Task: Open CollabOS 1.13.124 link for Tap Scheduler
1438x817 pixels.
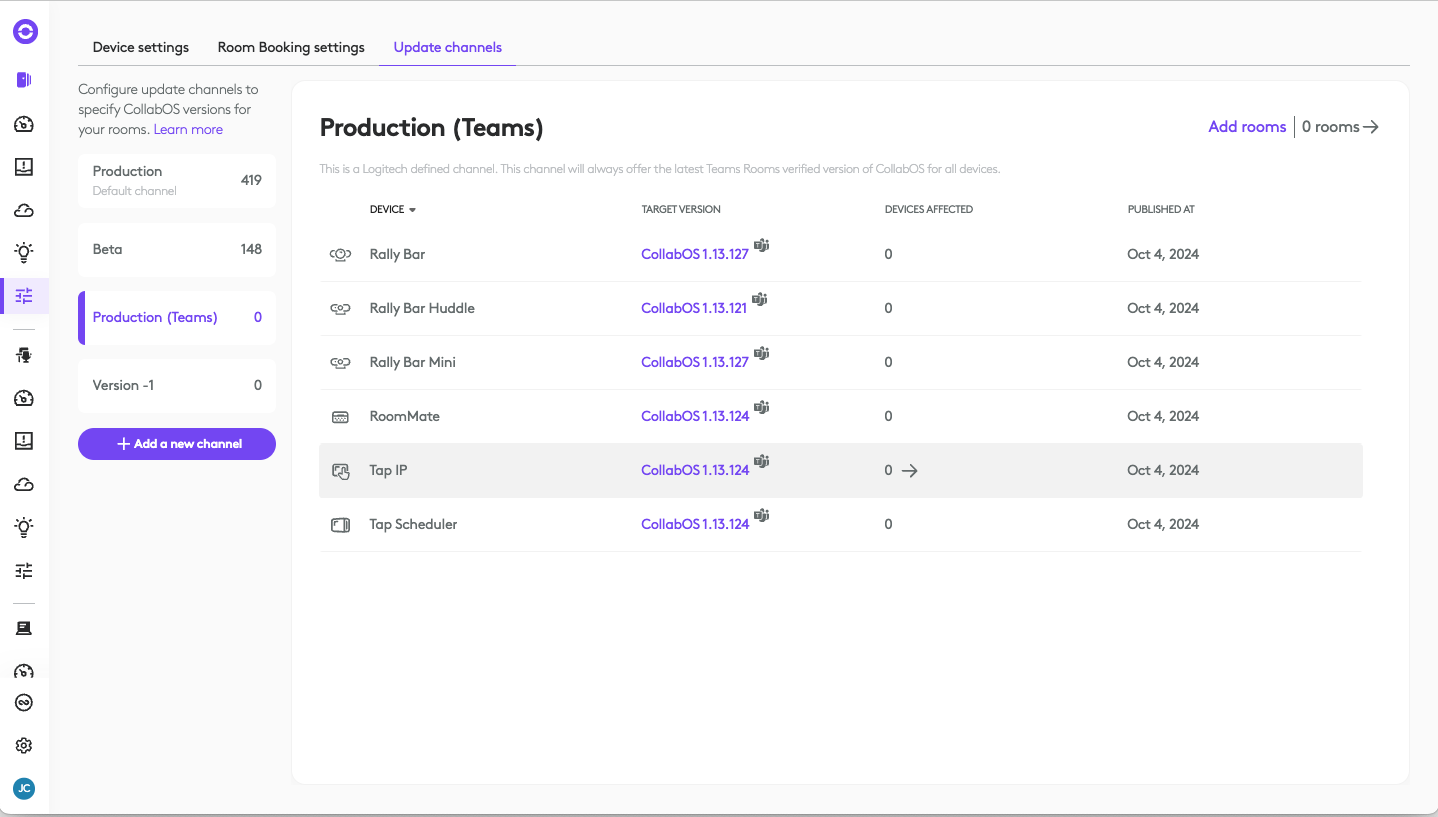Action: click(695, 524)
